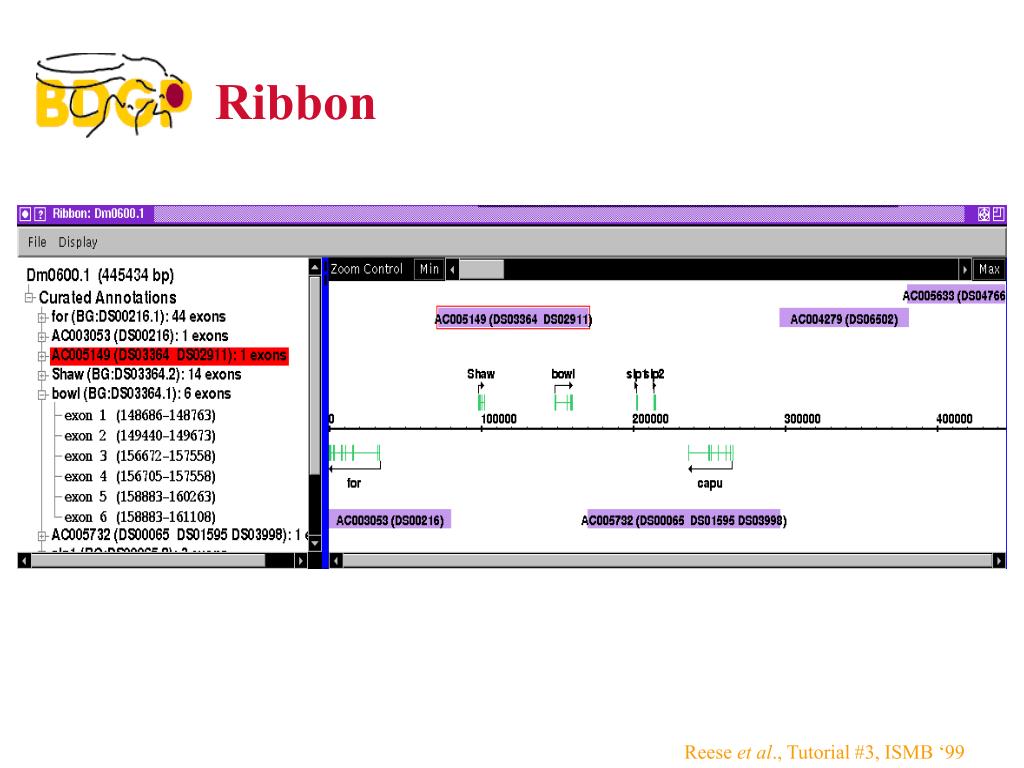
Task: Select exon 1 (148686-148763)
Action: (x=140, y=415)
